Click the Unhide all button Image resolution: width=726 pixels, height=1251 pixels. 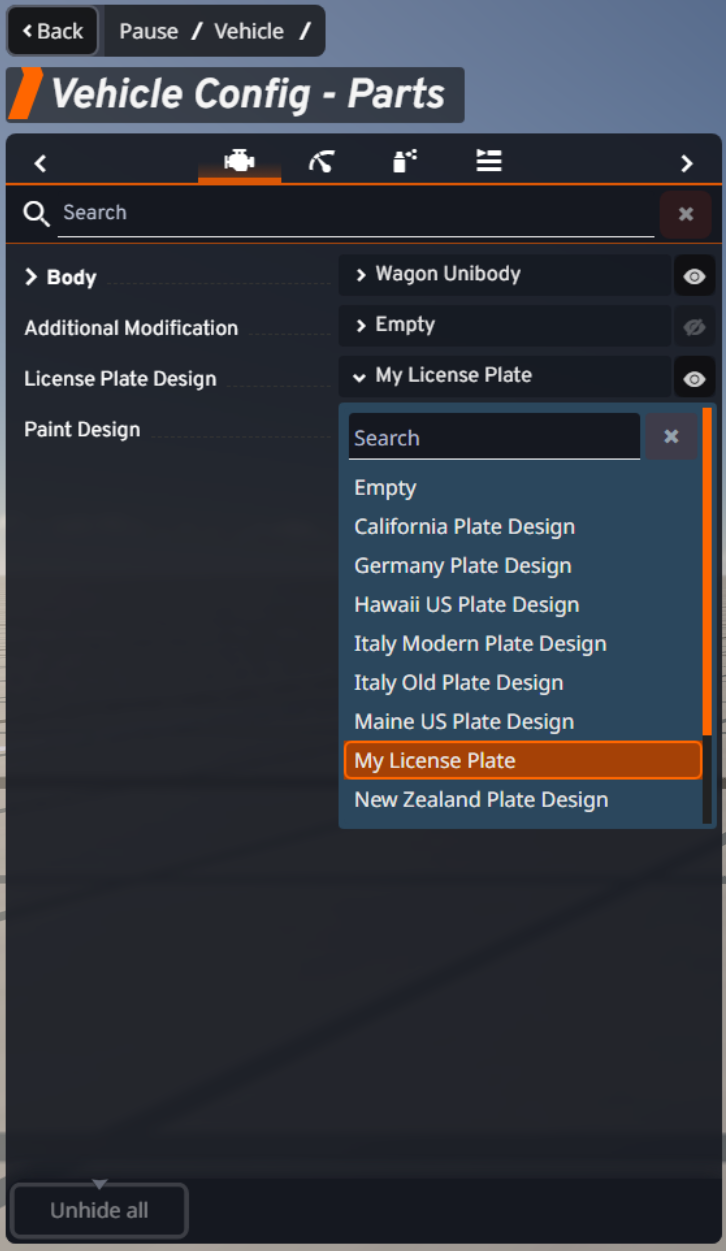point(99,1210)
